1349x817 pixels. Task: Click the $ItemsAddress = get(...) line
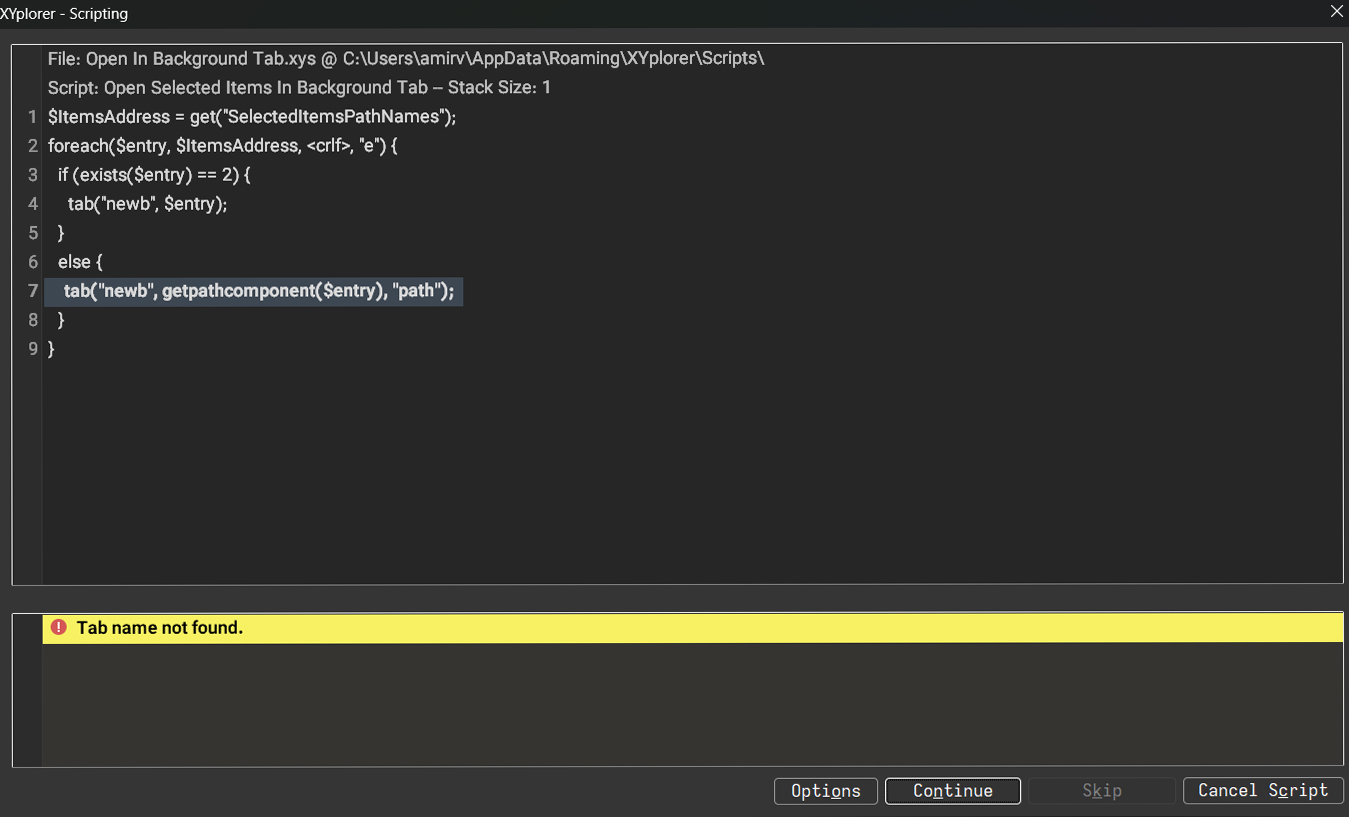tap(251, 117)
